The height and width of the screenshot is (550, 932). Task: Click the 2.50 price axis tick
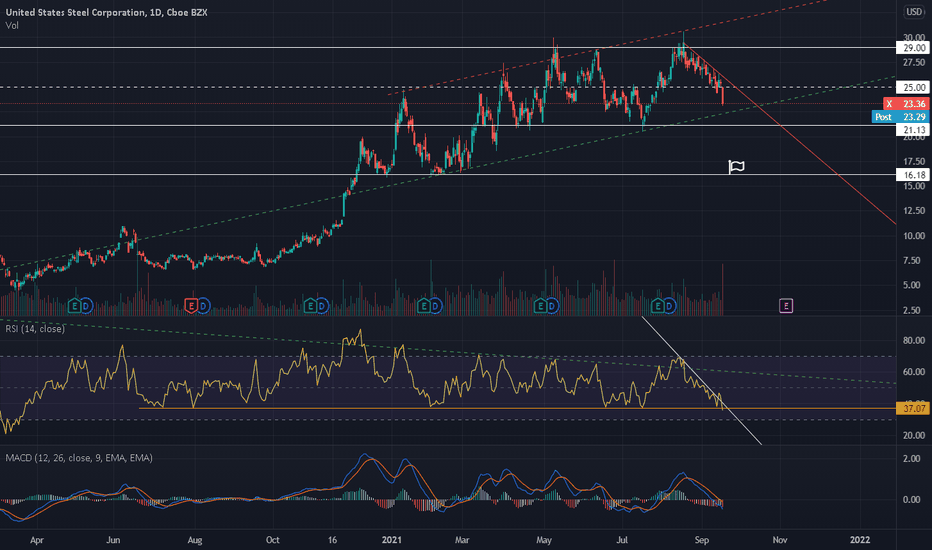point(914,310)
